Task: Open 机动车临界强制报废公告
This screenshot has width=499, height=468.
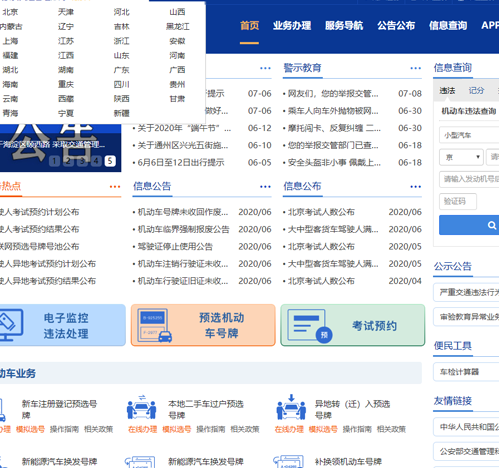Action: click(x=183, y=229)
